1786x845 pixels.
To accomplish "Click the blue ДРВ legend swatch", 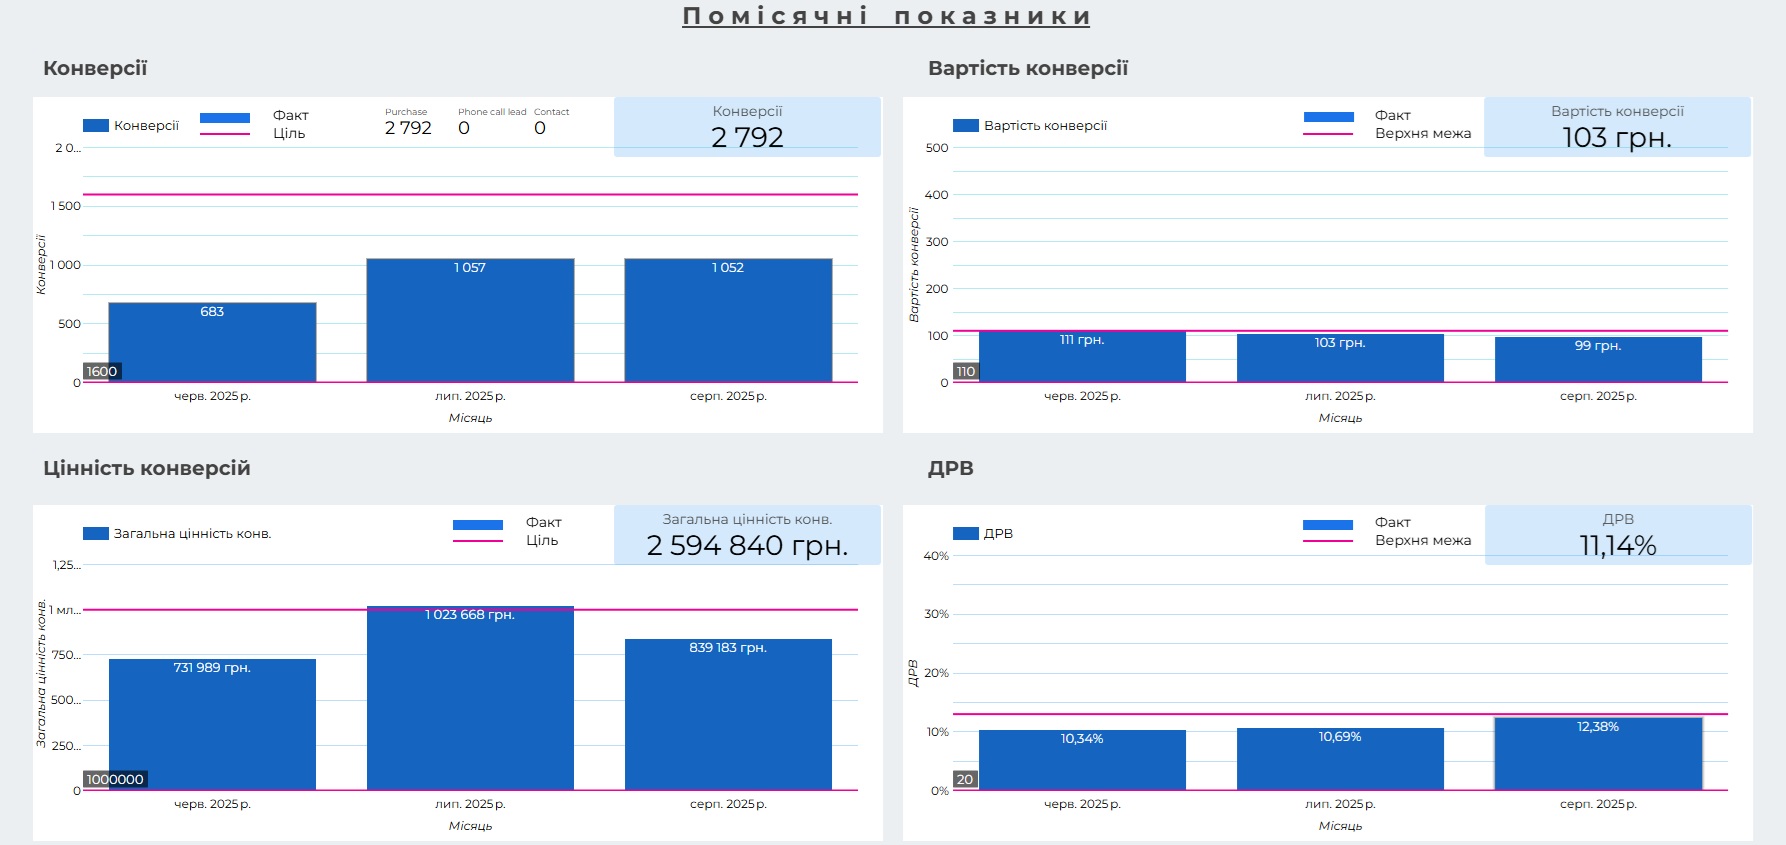I will click(966, 534).
